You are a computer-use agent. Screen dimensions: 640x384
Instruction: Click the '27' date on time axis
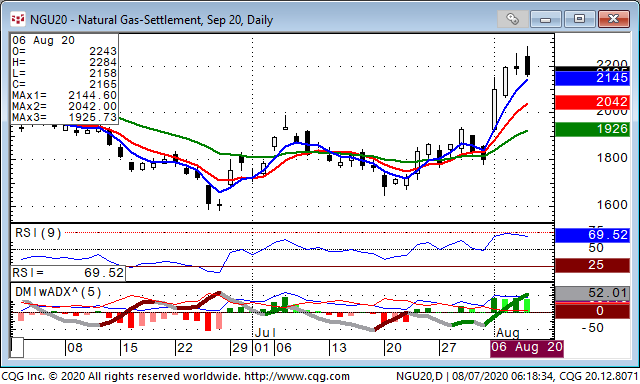[x=449, y=348]
